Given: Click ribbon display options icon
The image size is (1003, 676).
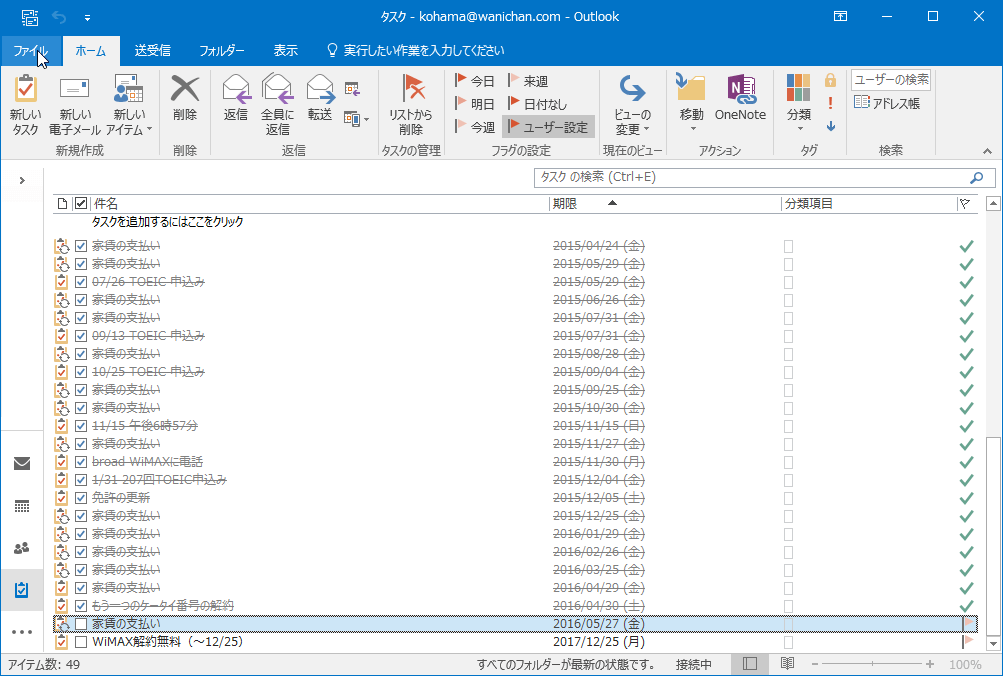Looking at the screenshot, I should (x=840, y=17).
